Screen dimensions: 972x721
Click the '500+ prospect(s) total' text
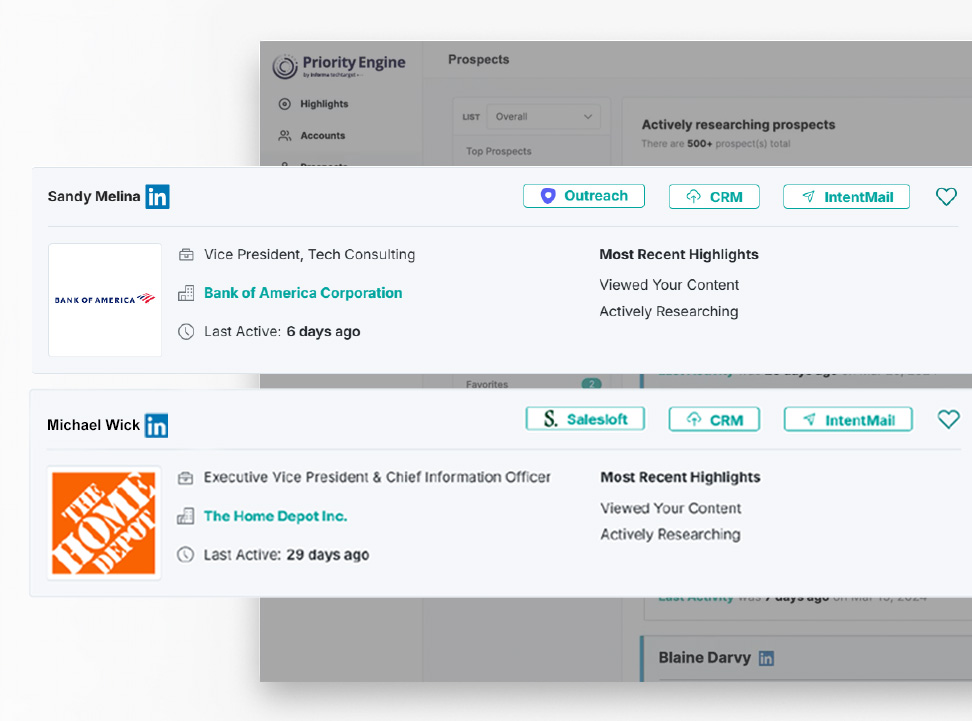click(x=738, y=144)
